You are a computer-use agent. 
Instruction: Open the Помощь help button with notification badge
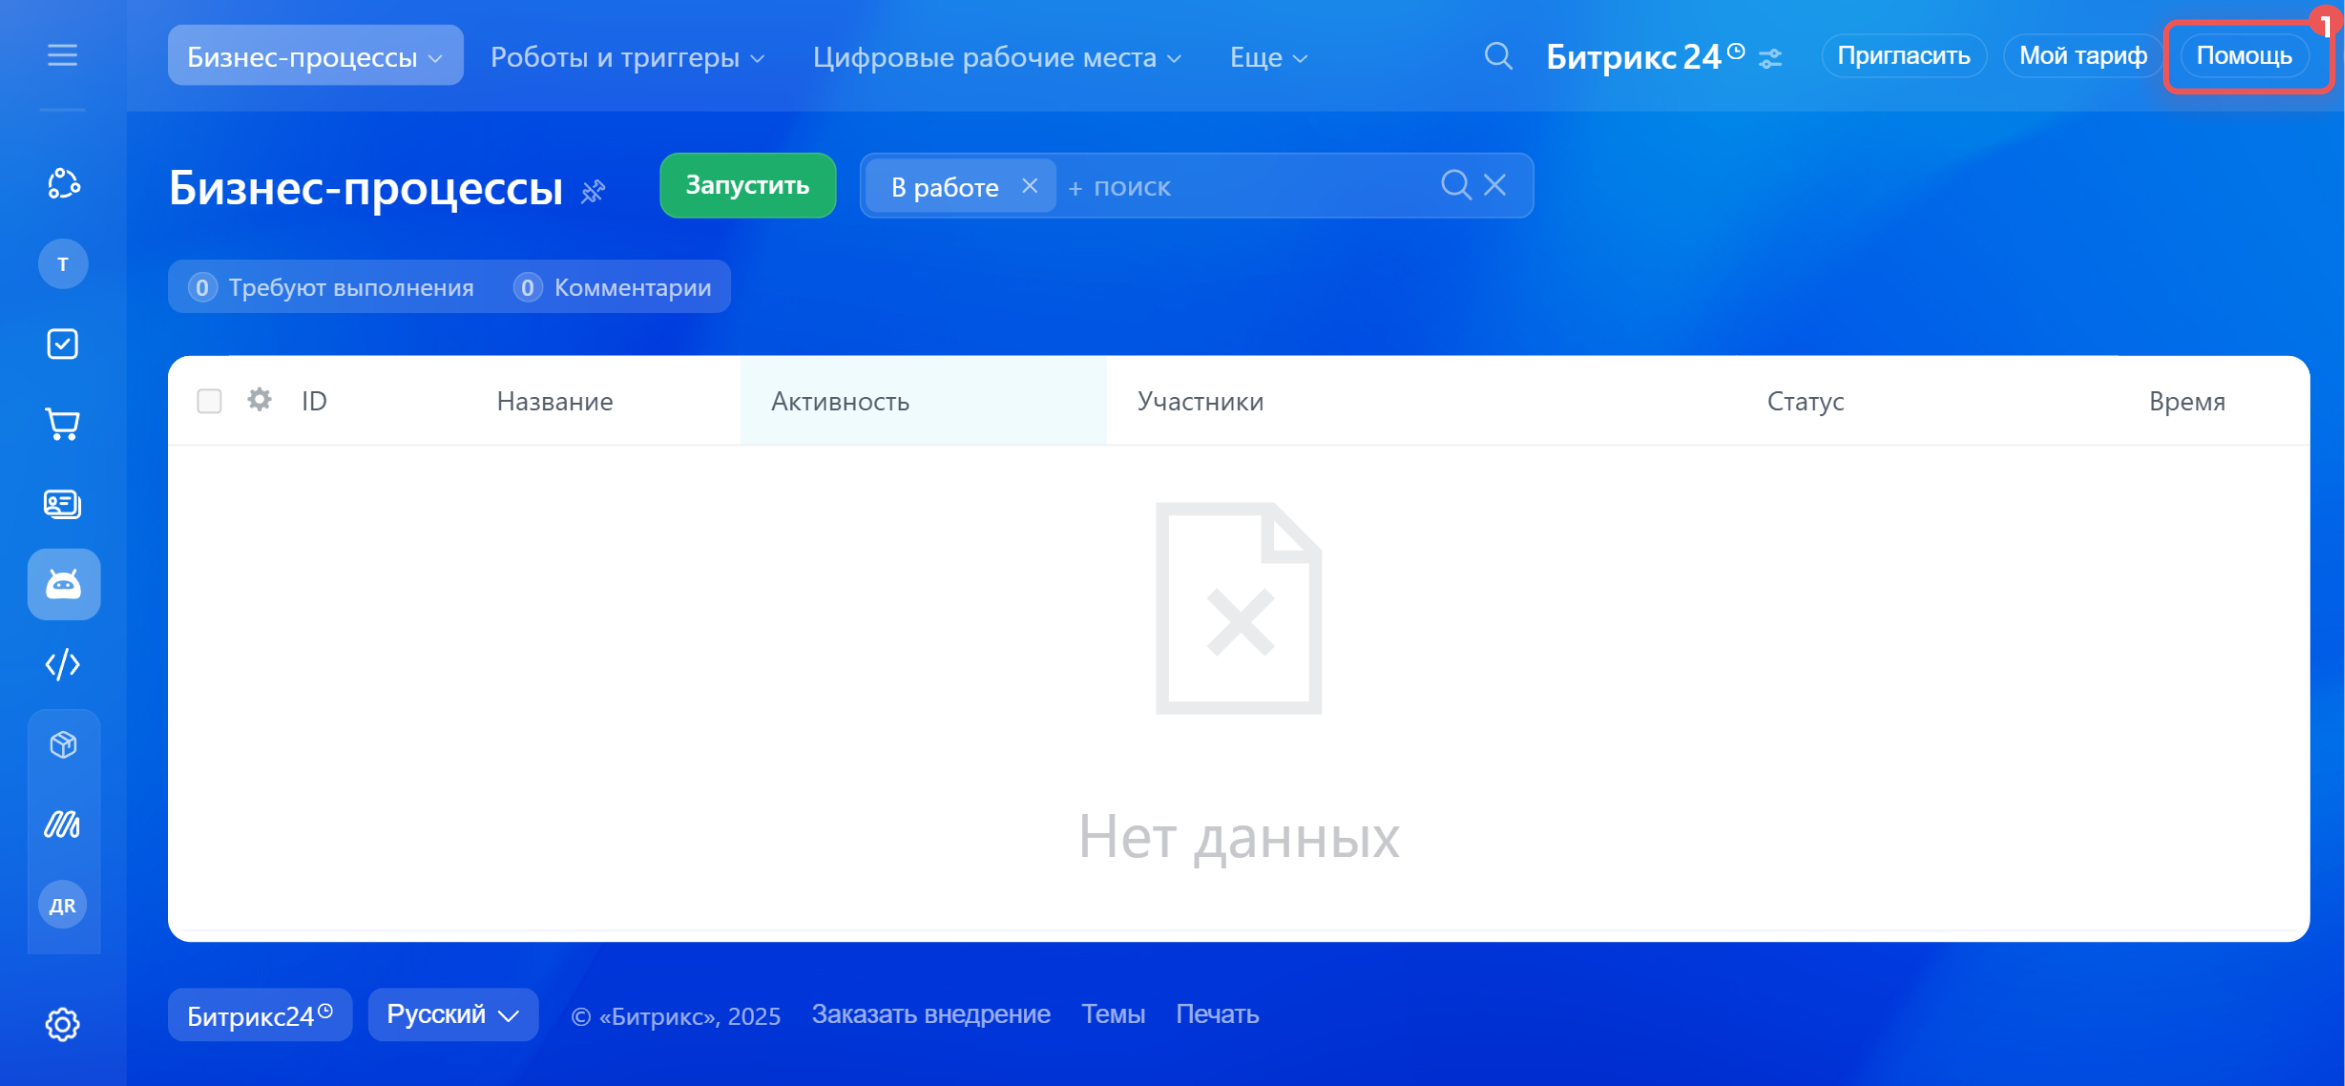click(2243, 55)
